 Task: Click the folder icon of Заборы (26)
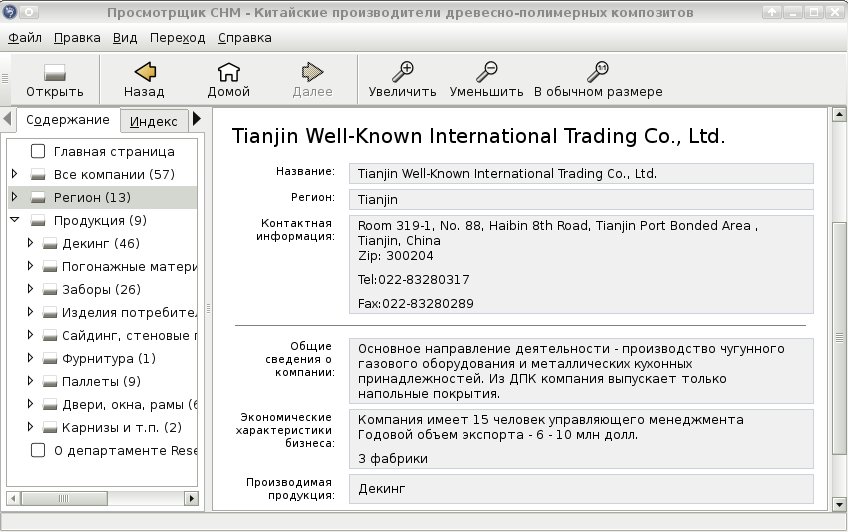tap(50, 290)
